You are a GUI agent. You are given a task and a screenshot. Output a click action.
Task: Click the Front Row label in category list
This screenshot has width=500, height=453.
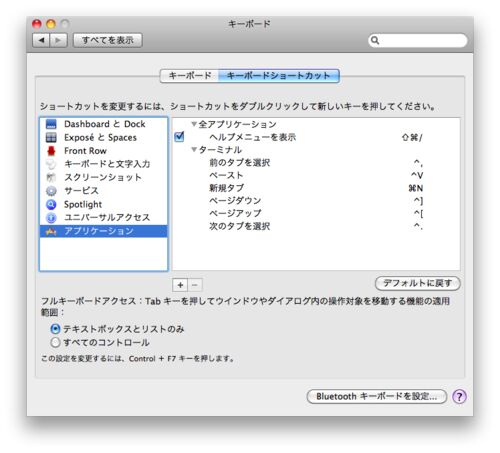coord(85,151)
